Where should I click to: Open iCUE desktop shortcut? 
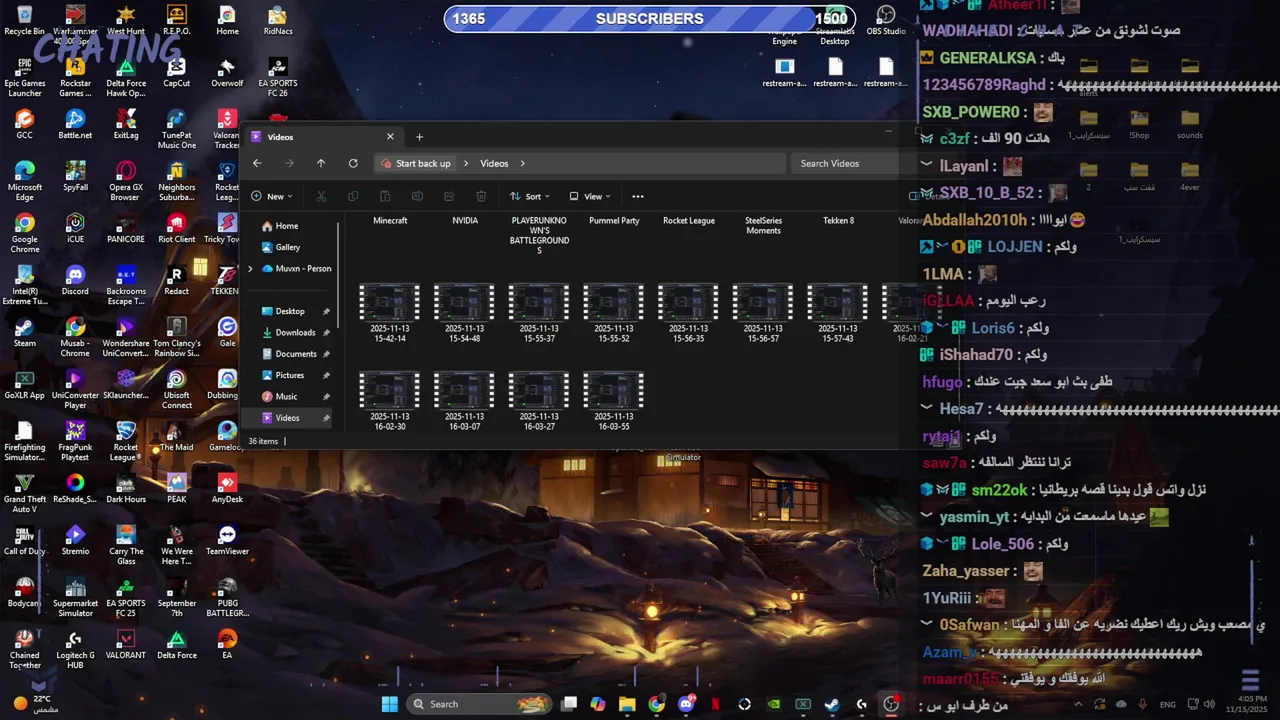point(75,228)
